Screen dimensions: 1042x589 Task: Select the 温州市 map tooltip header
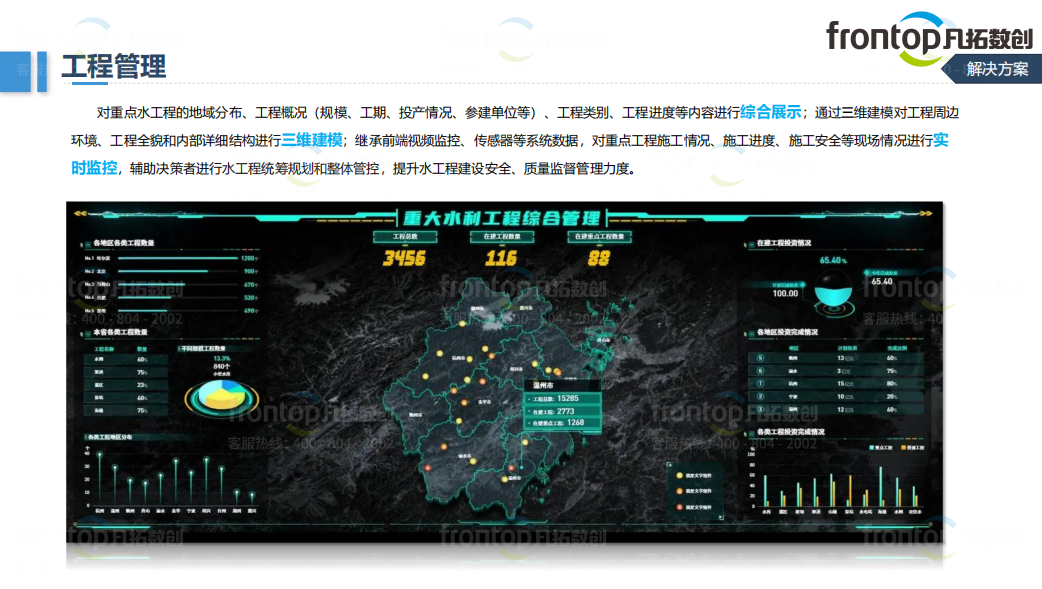coord(547,384)
